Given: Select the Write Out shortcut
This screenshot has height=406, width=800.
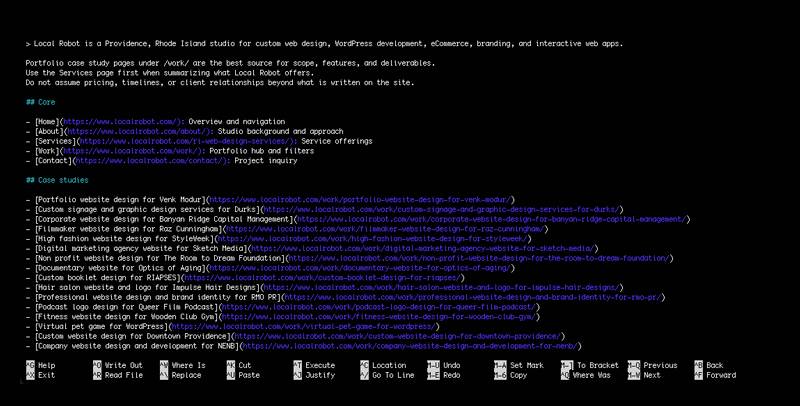Looking at the screenshot, I should (x=122, y=366).
